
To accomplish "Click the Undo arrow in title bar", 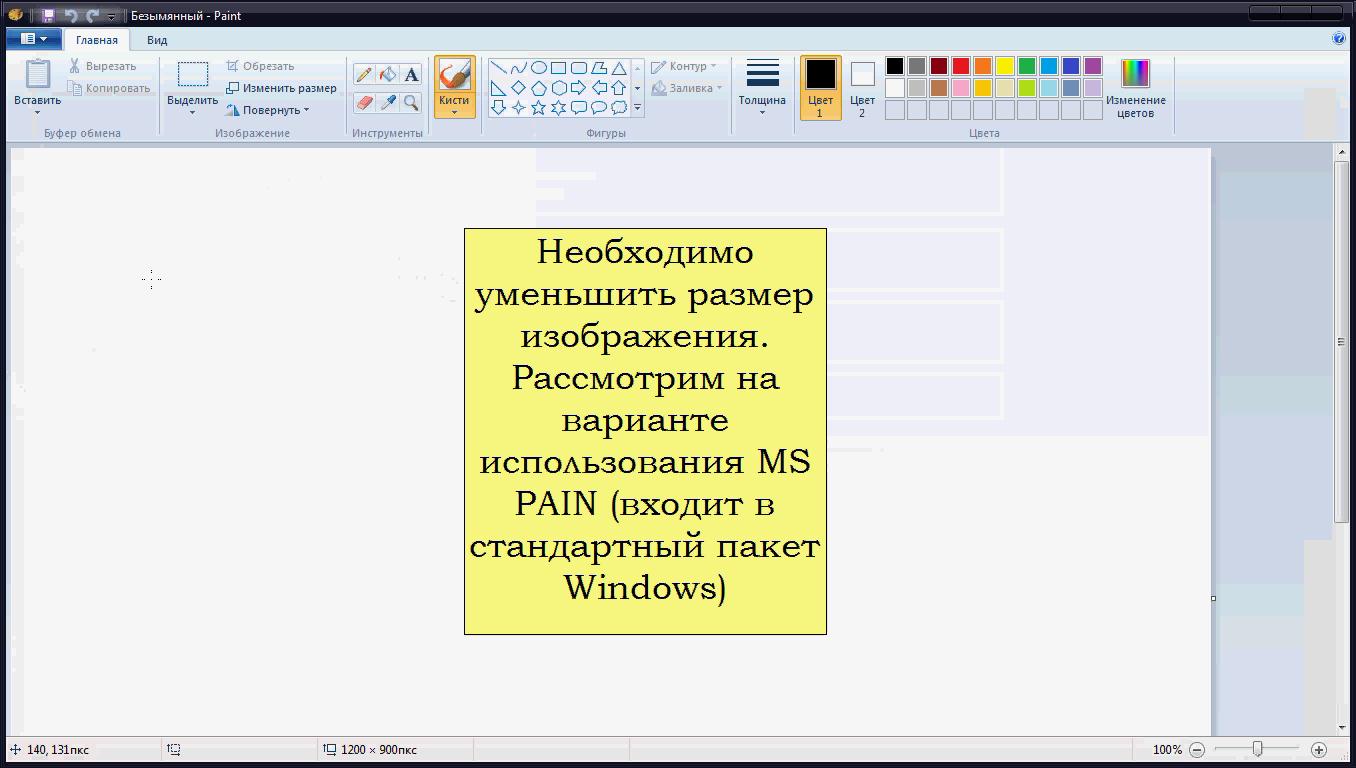I will coord(70,16).
